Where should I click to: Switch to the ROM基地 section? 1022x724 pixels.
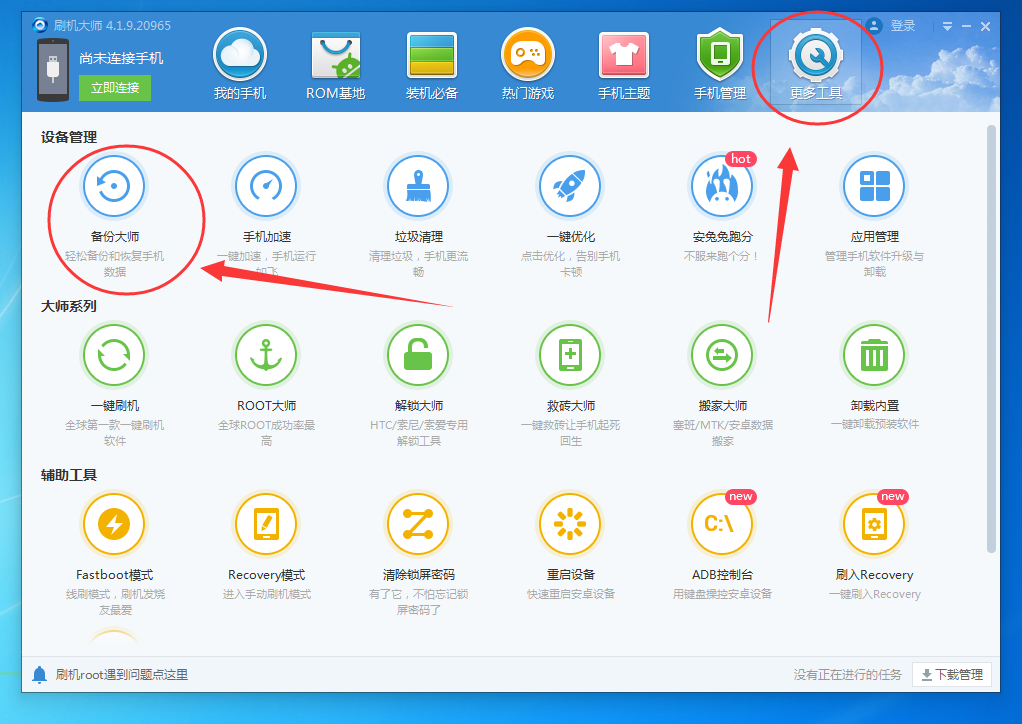coord(334,62)
